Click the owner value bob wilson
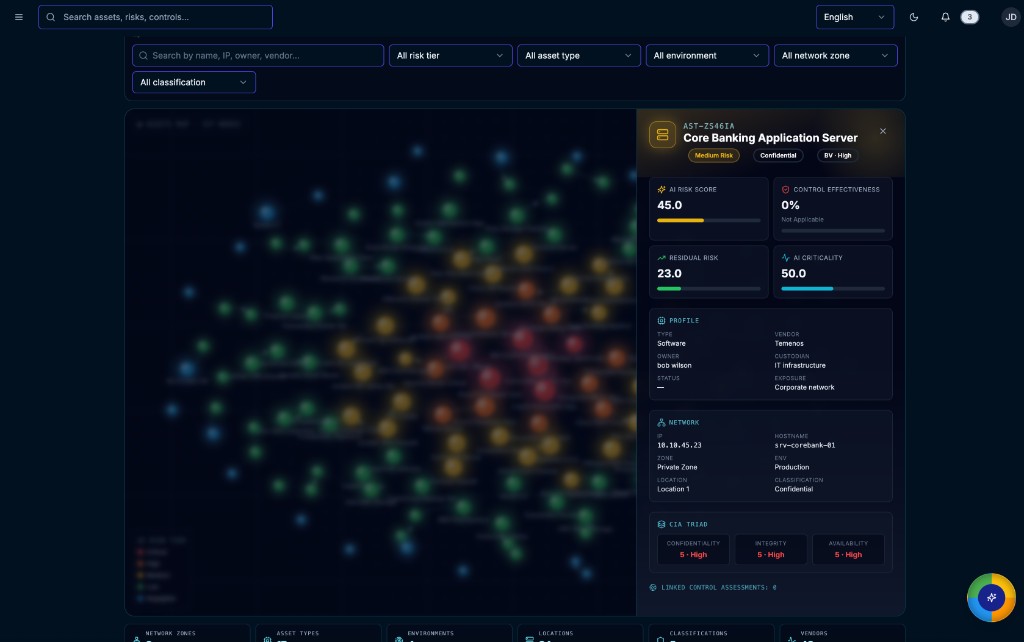 [674, 366]
